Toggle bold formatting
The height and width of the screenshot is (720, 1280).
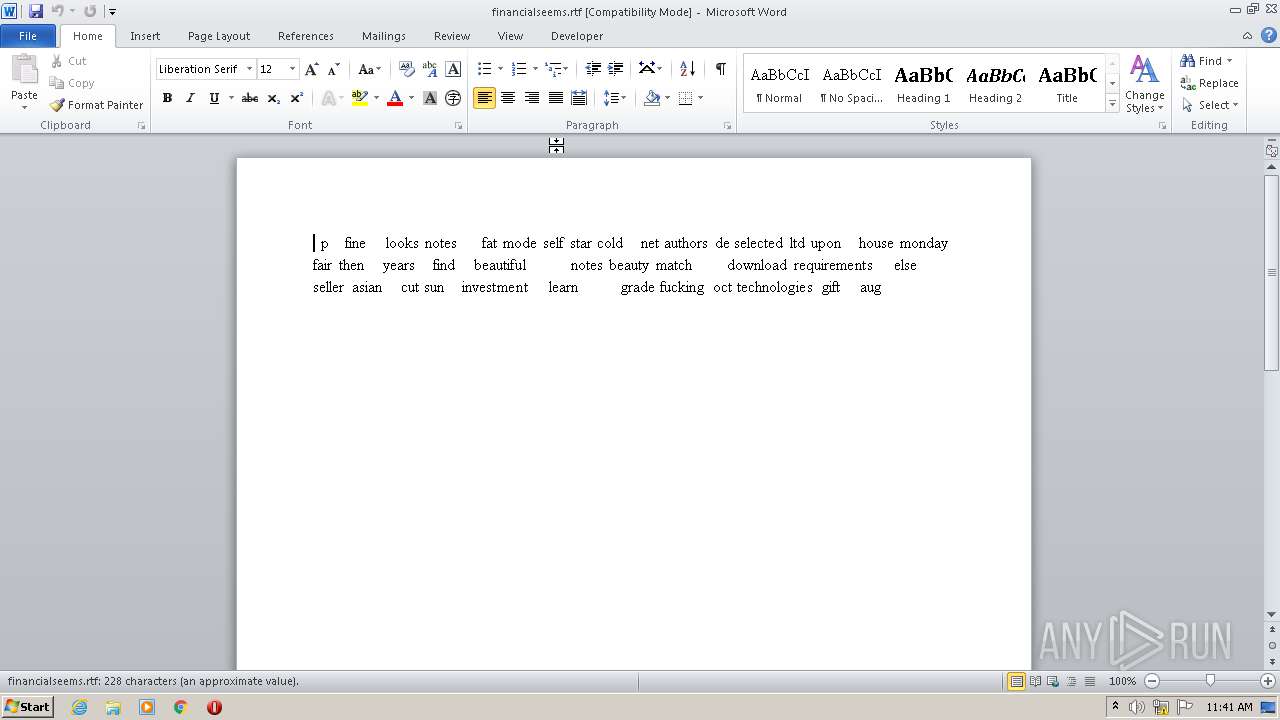pos(167,98)
